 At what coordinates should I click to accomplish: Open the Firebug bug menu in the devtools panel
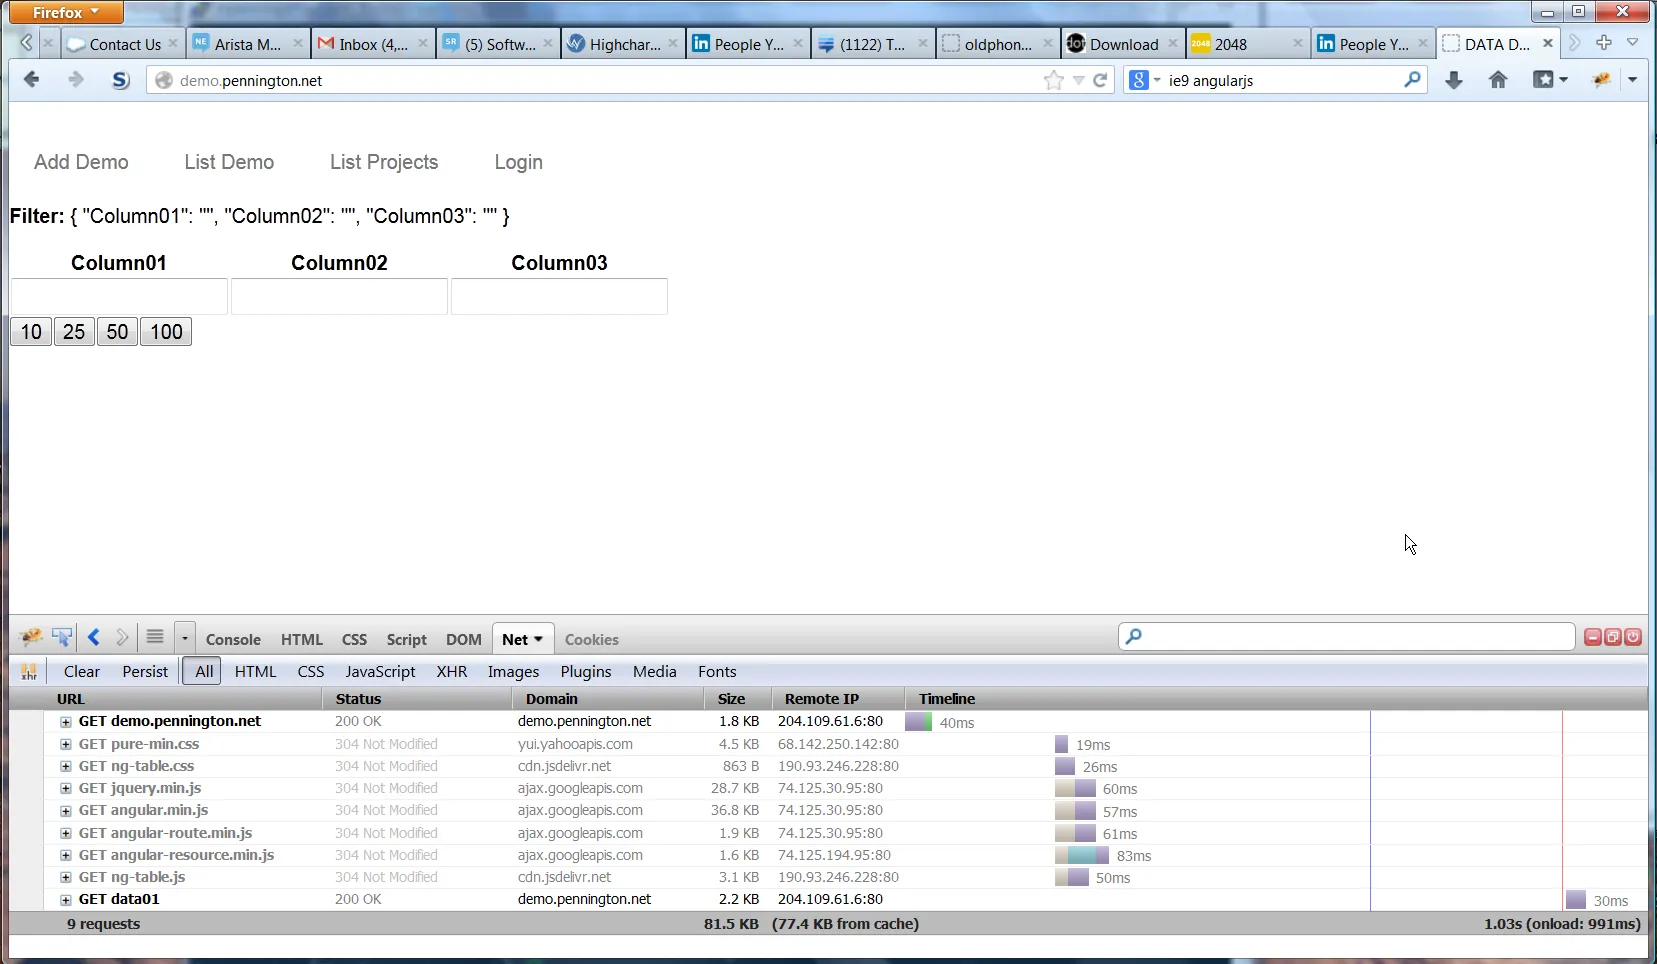[x=31, y=637]
